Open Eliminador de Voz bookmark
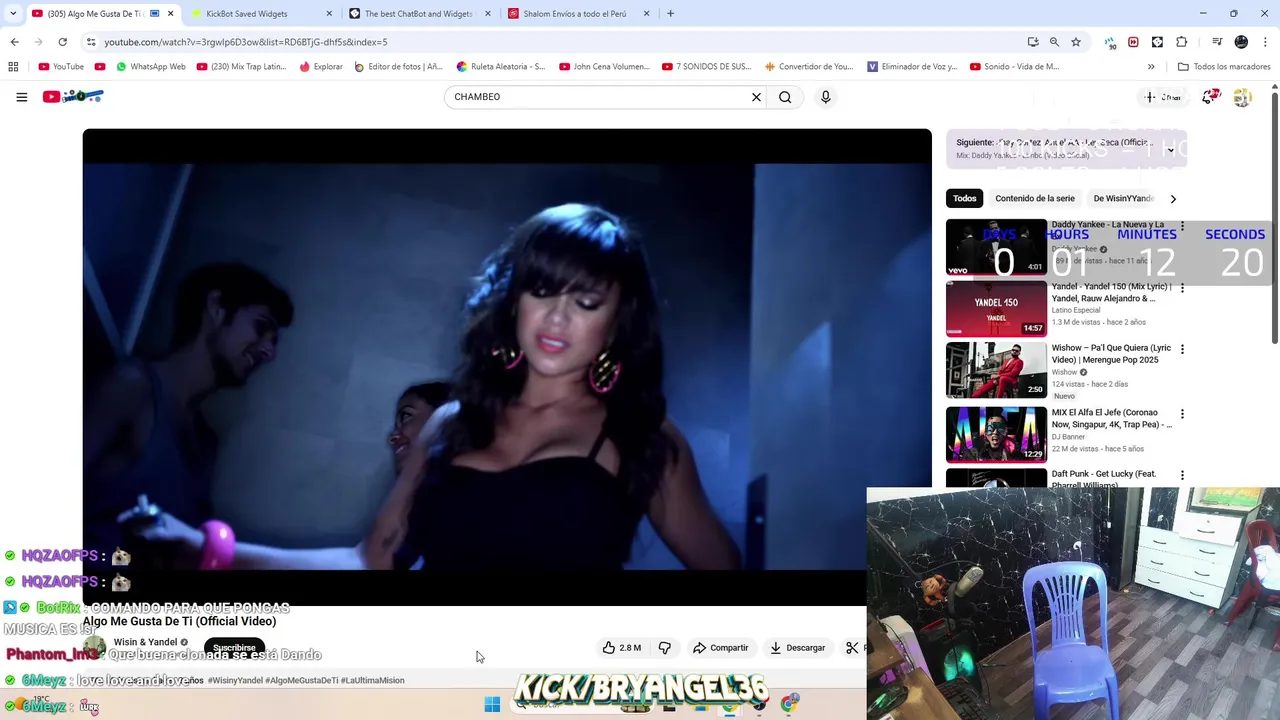Viewport: 1280px width, 720px height. [912, 67]
